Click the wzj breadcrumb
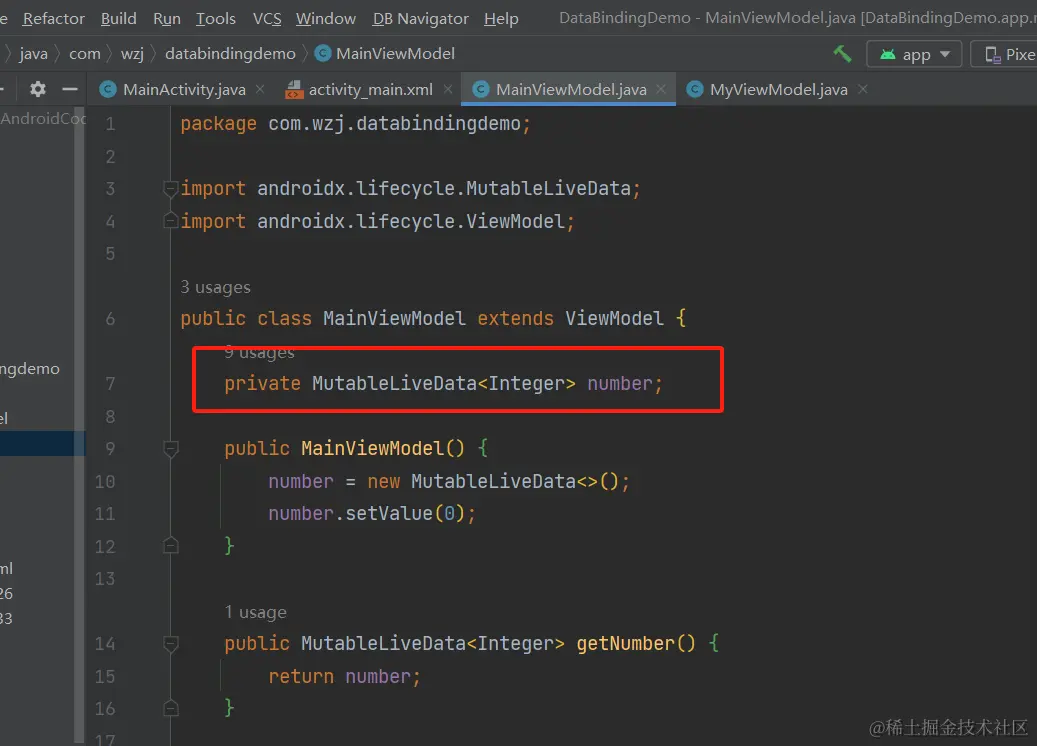This screenshot has height=746, width=1037. [x=132, y=54]
